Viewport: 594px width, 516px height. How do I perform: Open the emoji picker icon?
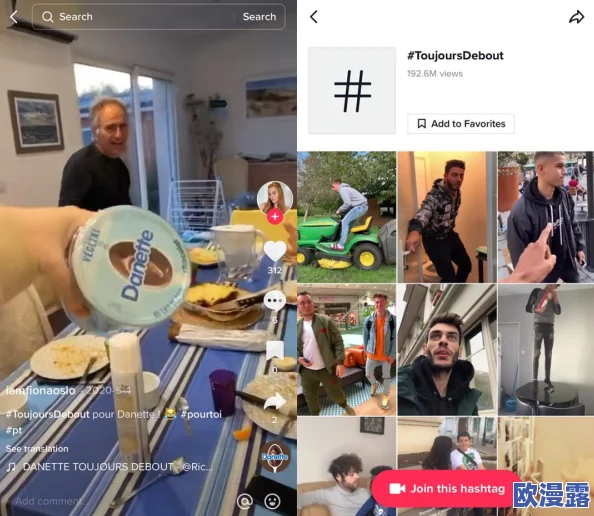(272, 501)
